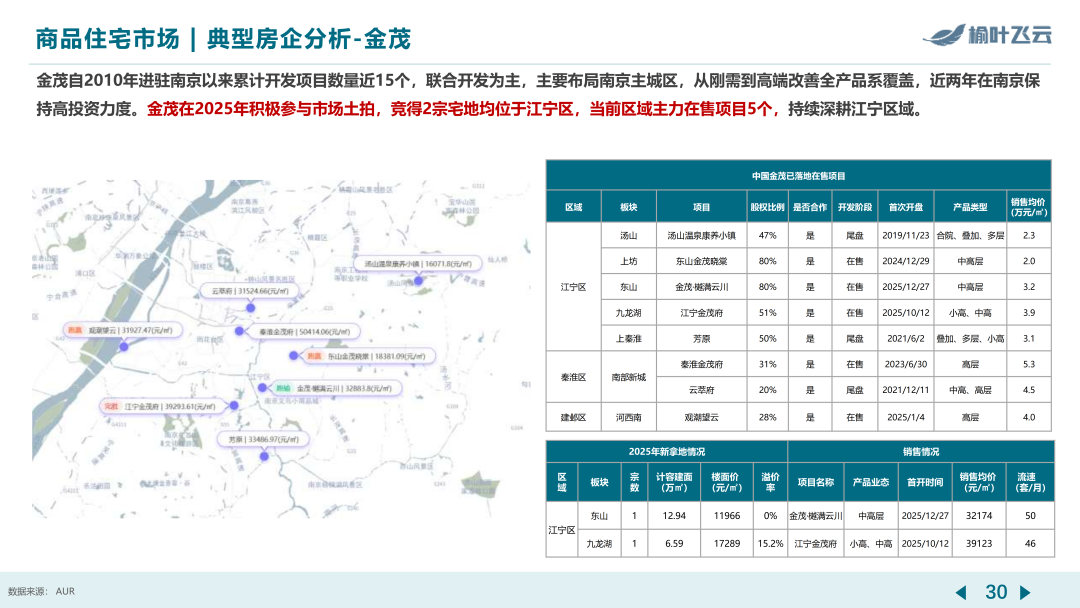Click map label 金茂·樾满云川 32883.8
Viewport: 1080px width, 608px height.
tap(336, 388)
